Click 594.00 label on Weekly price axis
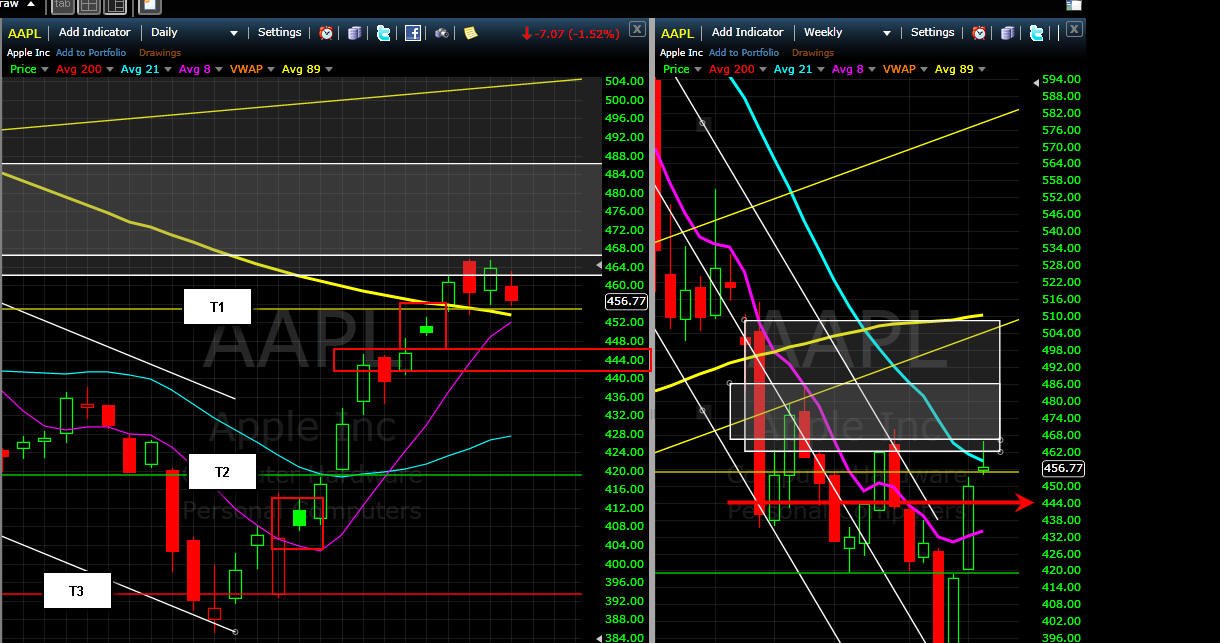The height and width of the screenshot is (643, 1220). (x=1061, y=79)
